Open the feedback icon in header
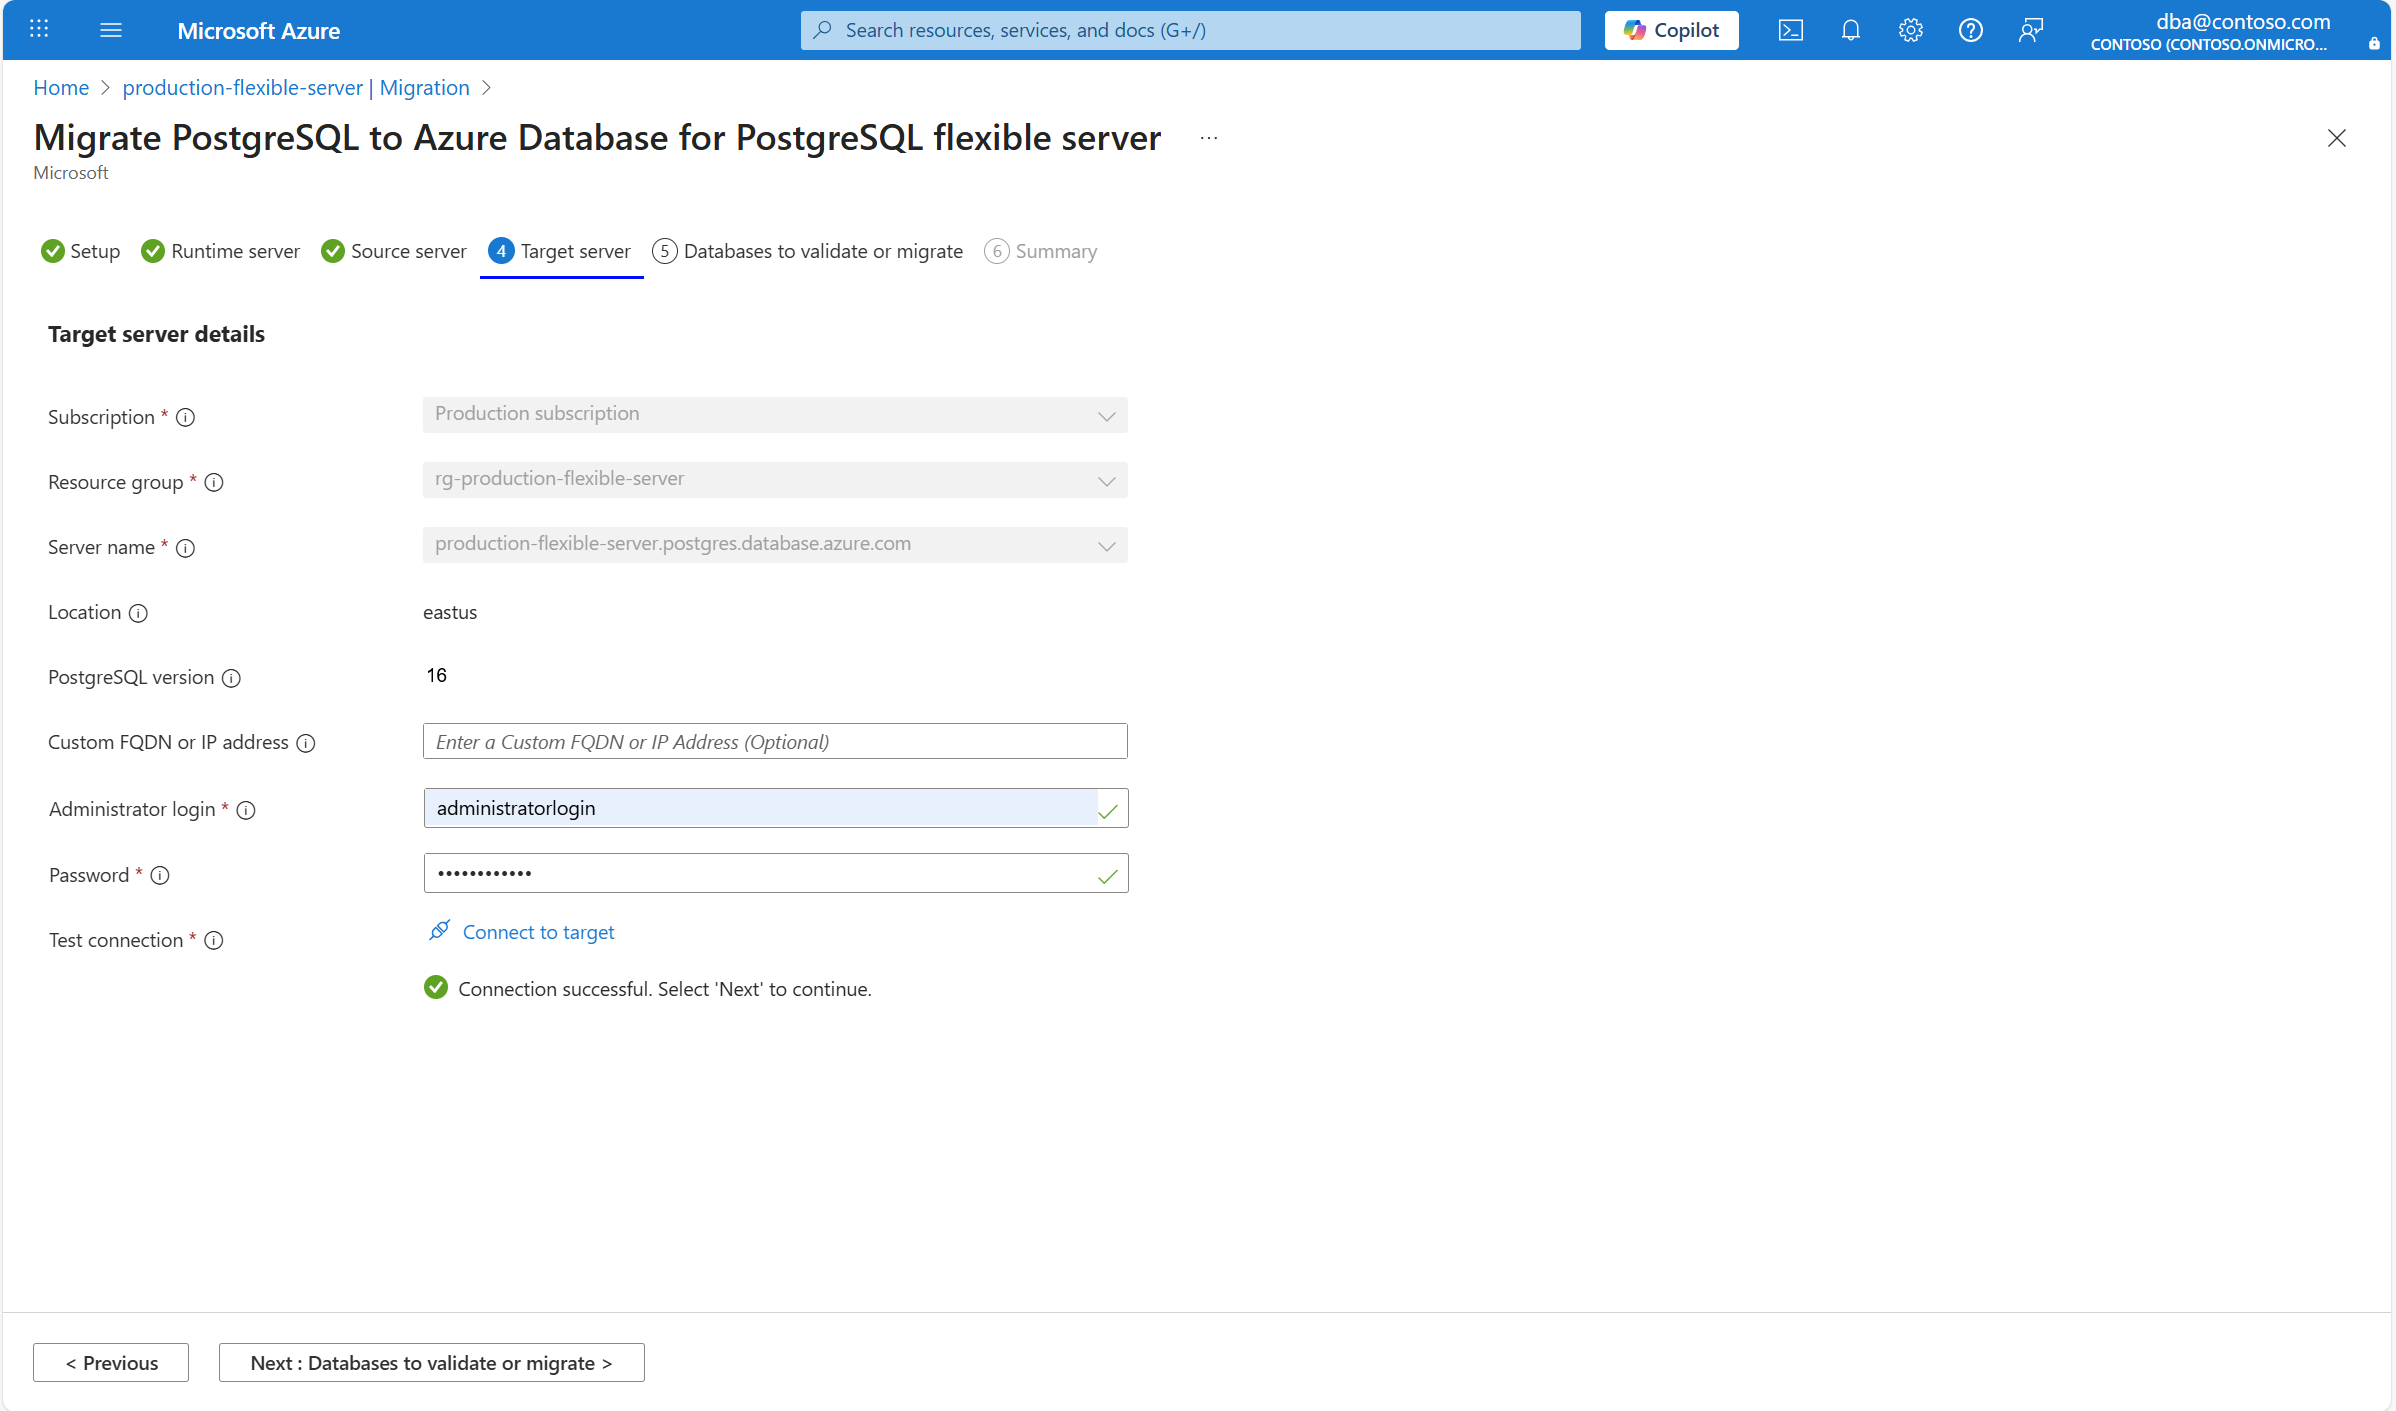 click(2030, 30)
